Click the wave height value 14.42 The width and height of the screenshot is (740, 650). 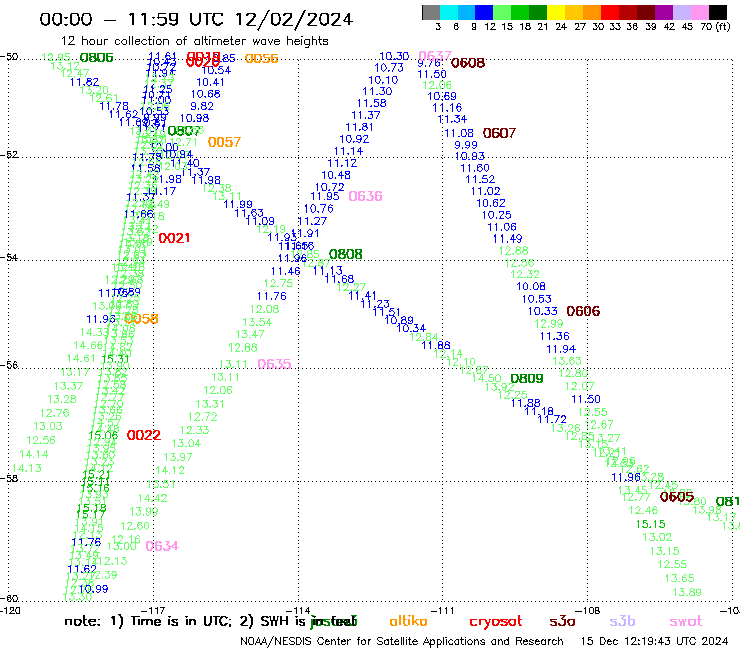pyautogui.click(x=152, y=498)
